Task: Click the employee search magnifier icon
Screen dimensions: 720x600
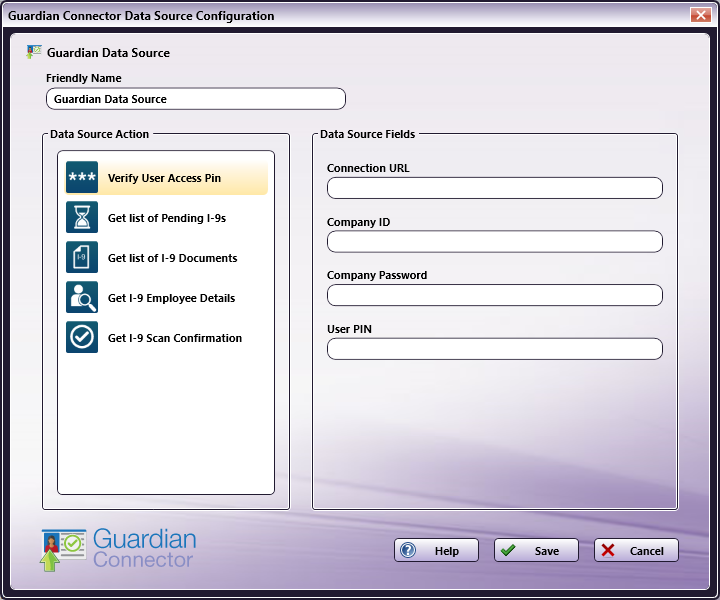Action: (x=82, y=297)
